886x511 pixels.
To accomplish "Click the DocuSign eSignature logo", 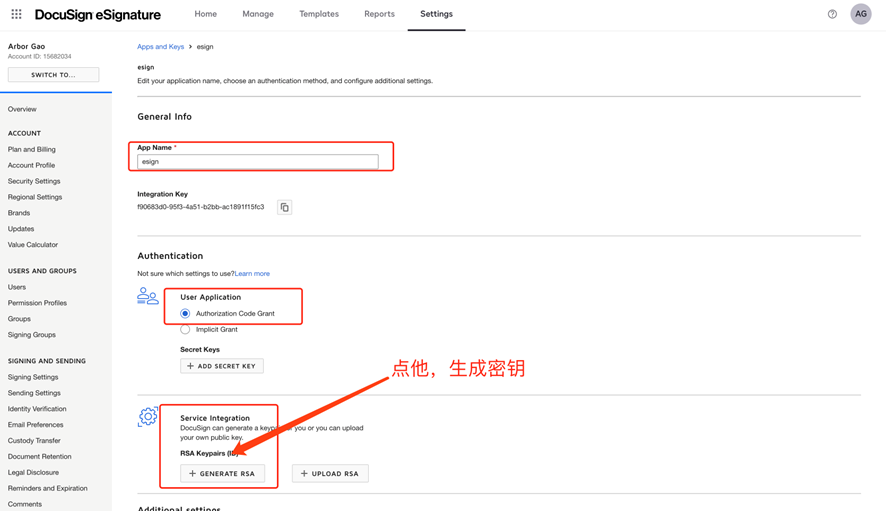I will coord(98,15).
